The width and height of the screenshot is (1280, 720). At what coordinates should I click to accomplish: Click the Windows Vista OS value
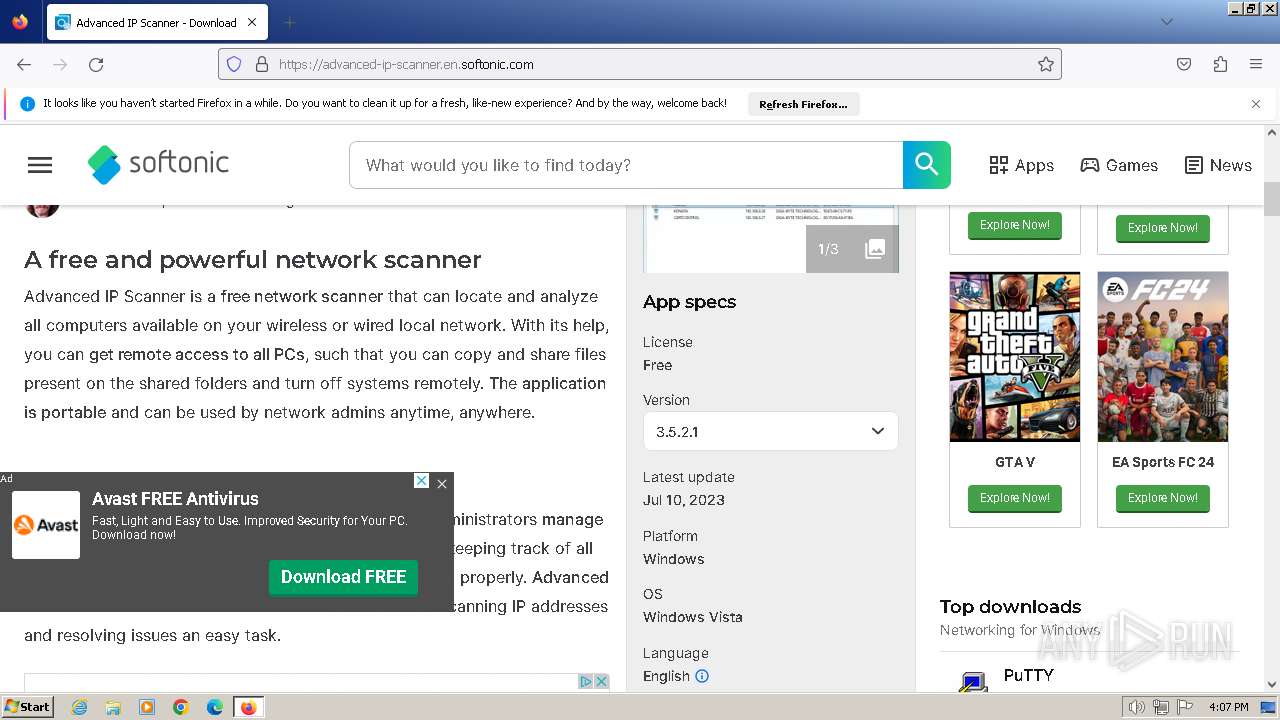[693, 617]
